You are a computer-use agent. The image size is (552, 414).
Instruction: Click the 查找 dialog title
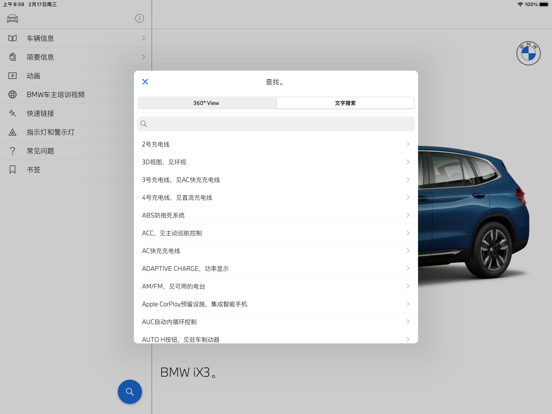pyautogui.click(x=275, y=82)
